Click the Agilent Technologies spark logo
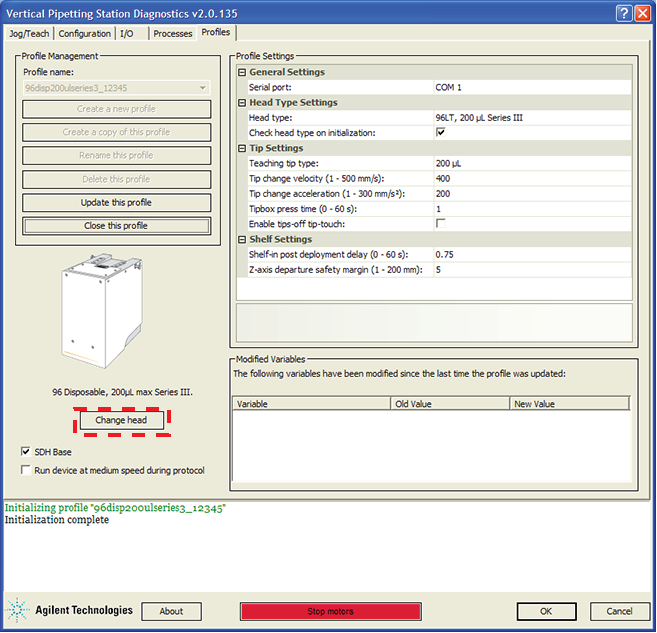The height and width of the screenshot is (633, 657). coord(18,610)
